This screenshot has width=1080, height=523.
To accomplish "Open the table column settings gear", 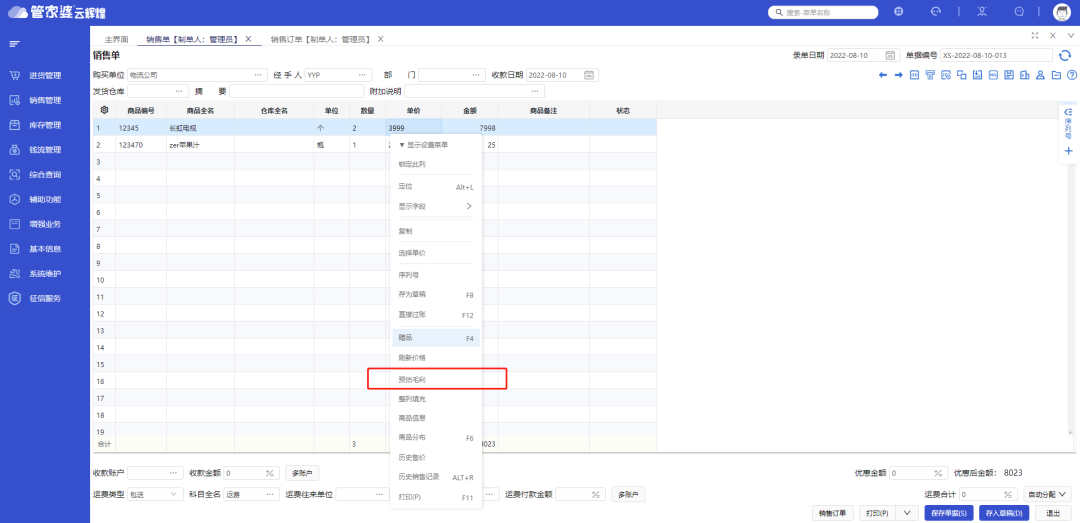I will tap(104, 110).
